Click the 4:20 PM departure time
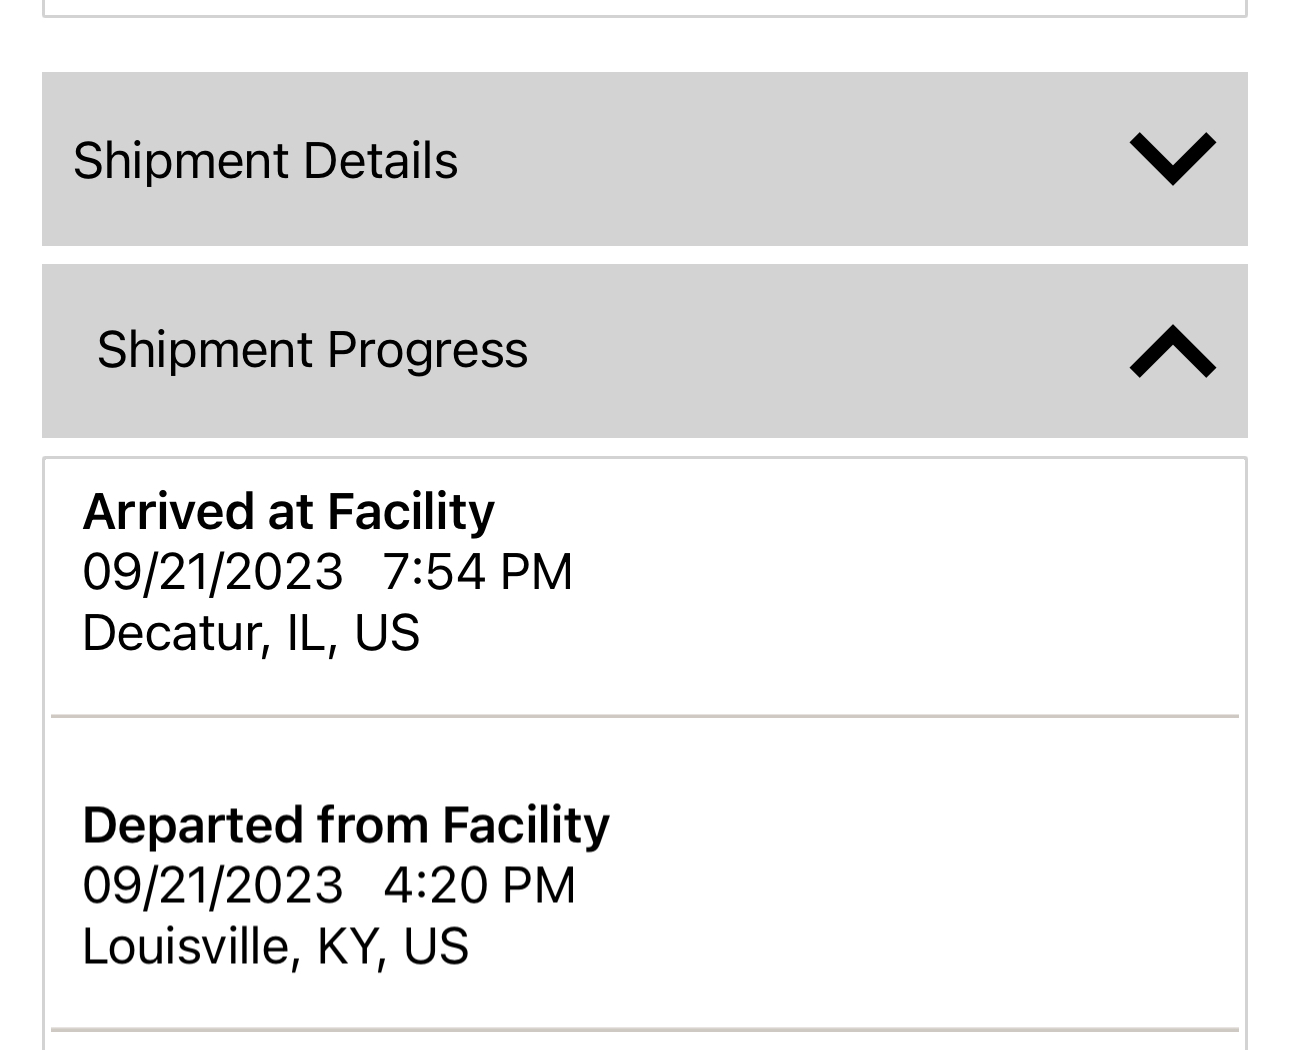This screenshot has width=1290, height=1050. click(479, 886)
